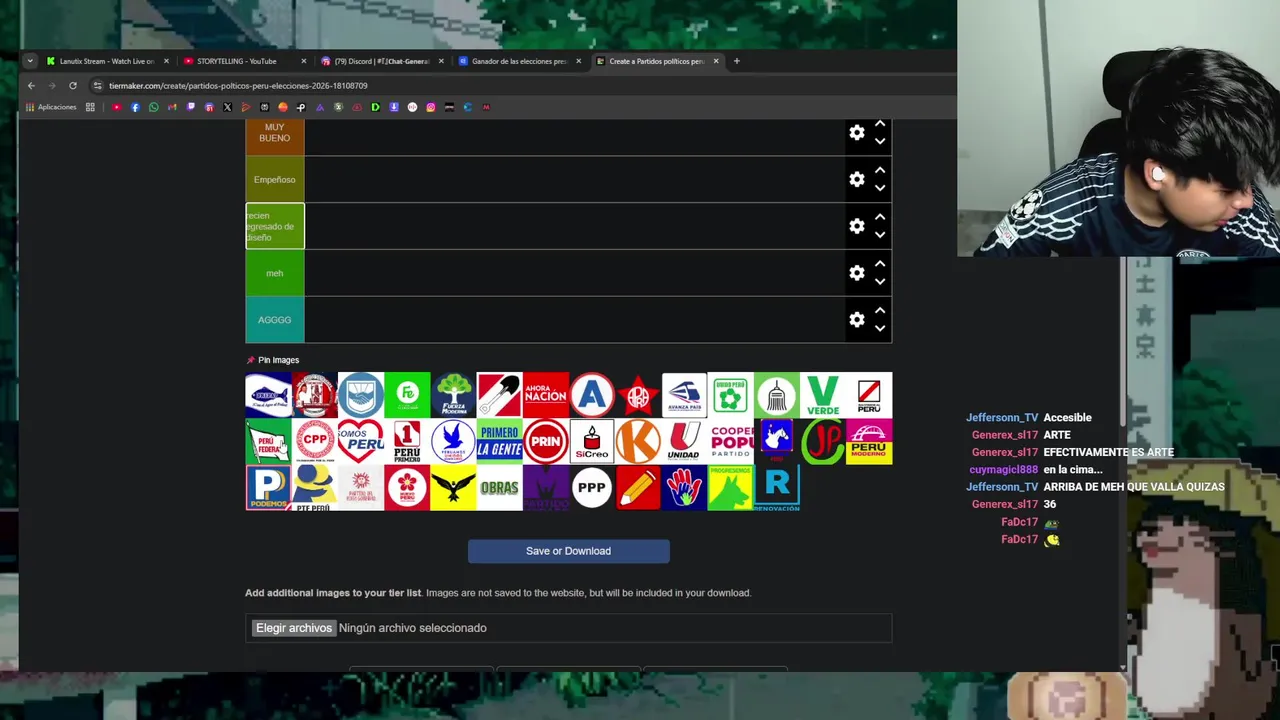Switch to the STORYTELLING - YouTube tab
The width and height of the screenshot is (1280, 720).
tap(236, 61)
